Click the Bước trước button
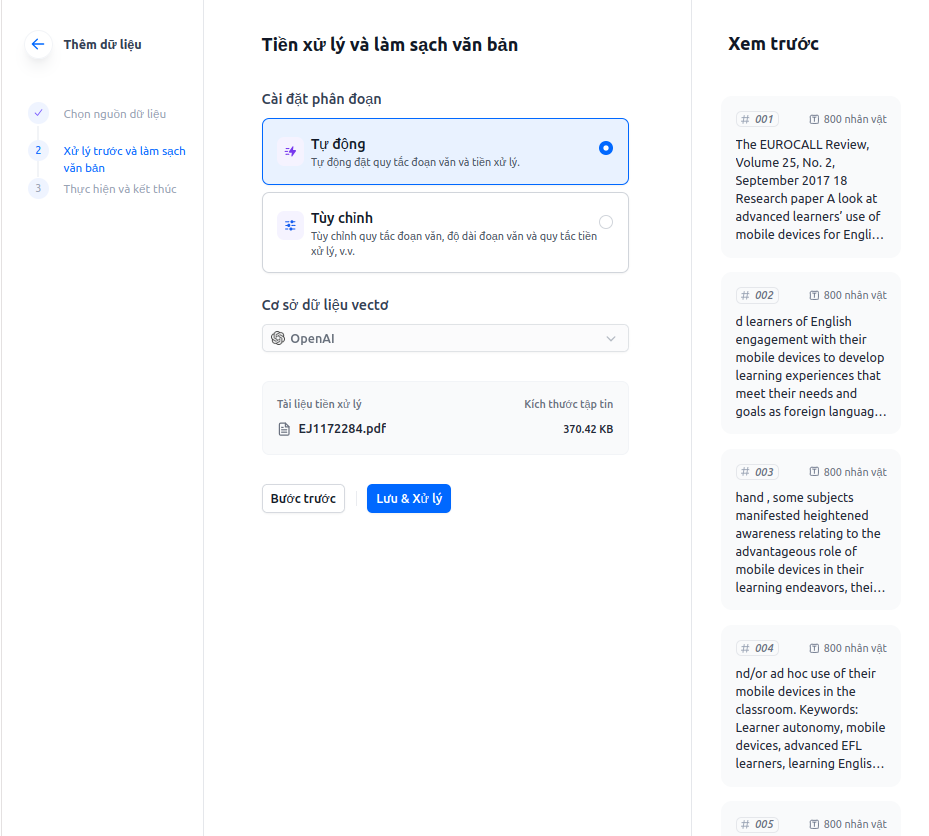 303,499
